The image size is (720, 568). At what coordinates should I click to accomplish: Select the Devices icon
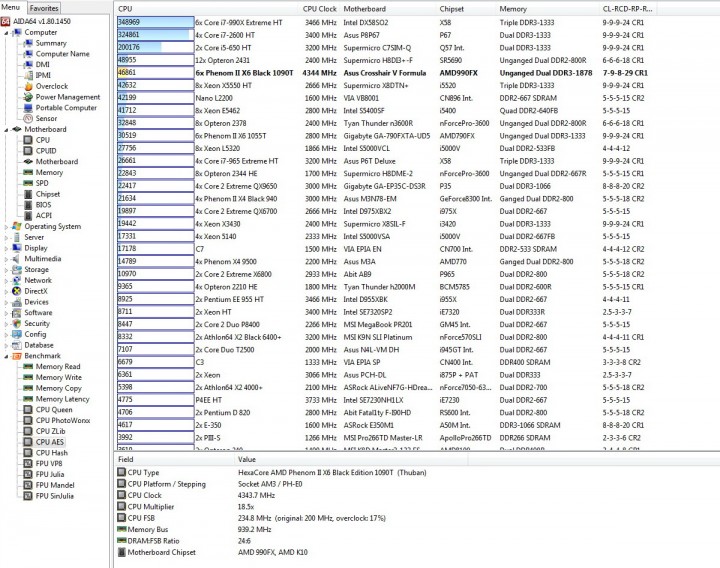[17, 302]
